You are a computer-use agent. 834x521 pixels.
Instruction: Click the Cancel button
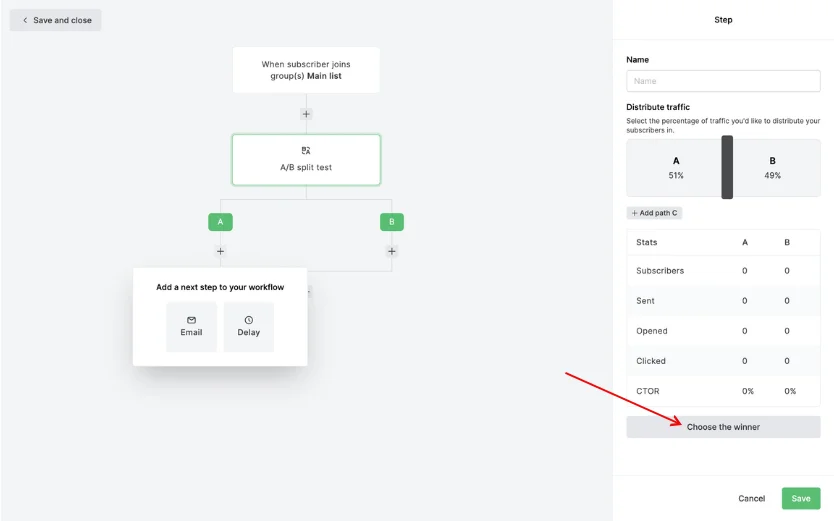[x=751, y=498]
